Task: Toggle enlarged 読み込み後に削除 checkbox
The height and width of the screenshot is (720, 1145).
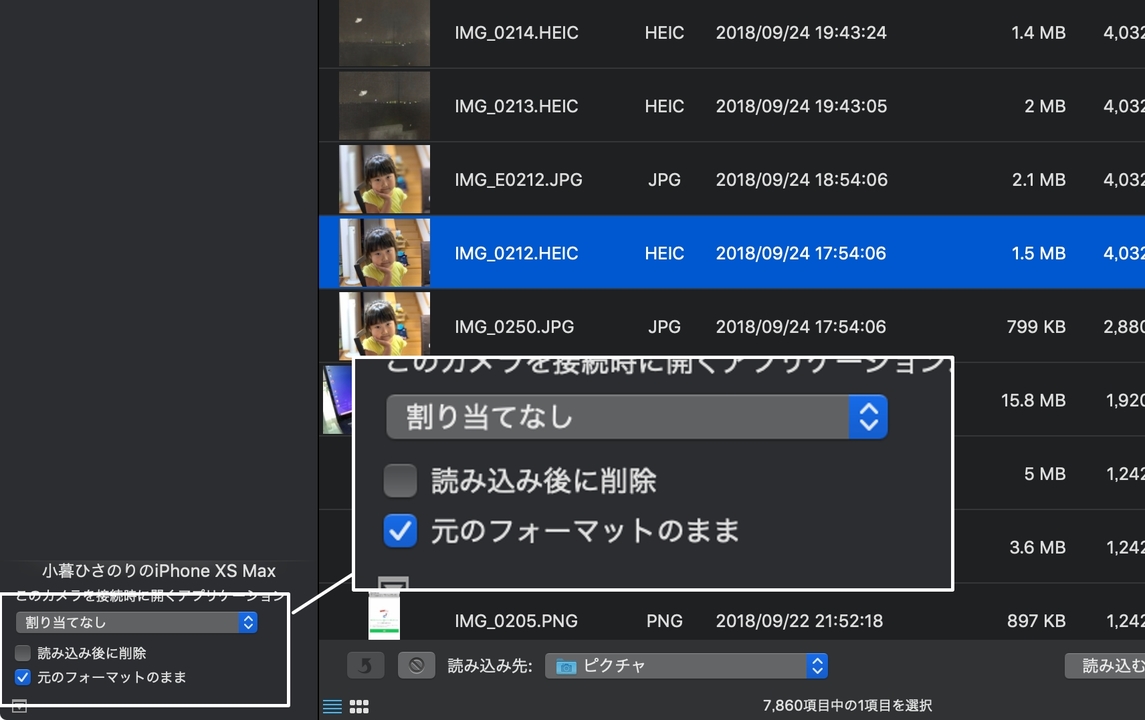Action: [x=400, y=480]
